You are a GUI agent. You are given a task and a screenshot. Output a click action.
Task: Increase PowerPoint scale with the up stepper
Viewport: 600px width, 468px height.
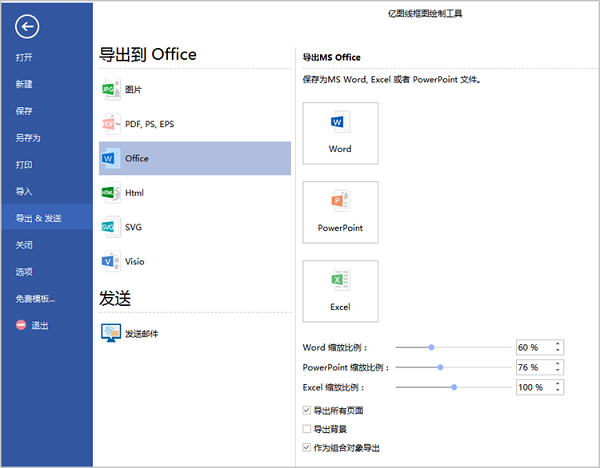558,364
